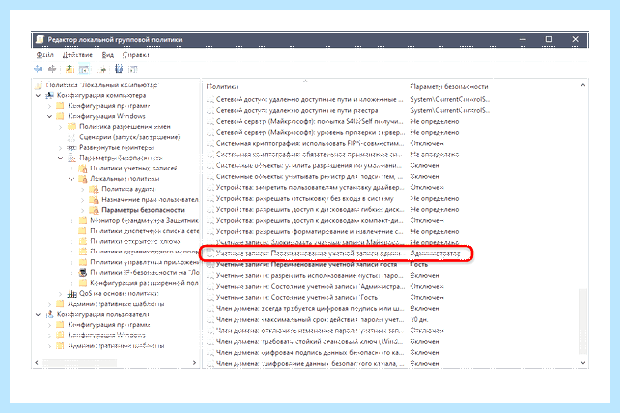620x413 pixels.
Task: Select 'Системная криптография: использовать FIPS-совместим...' policy
Action: pyautogui.click(x=310, y=144)
